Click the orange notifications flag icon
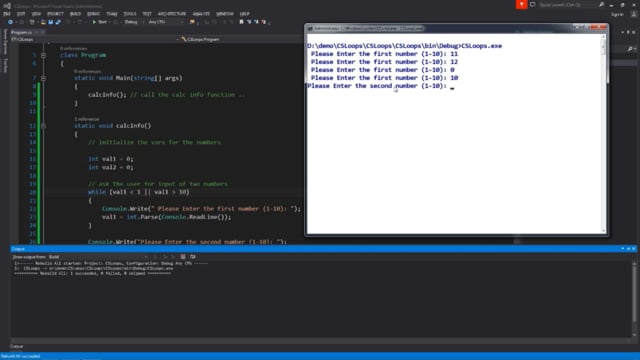The width and height of the screenshot is (640, 360). click(x=521, y=4)
